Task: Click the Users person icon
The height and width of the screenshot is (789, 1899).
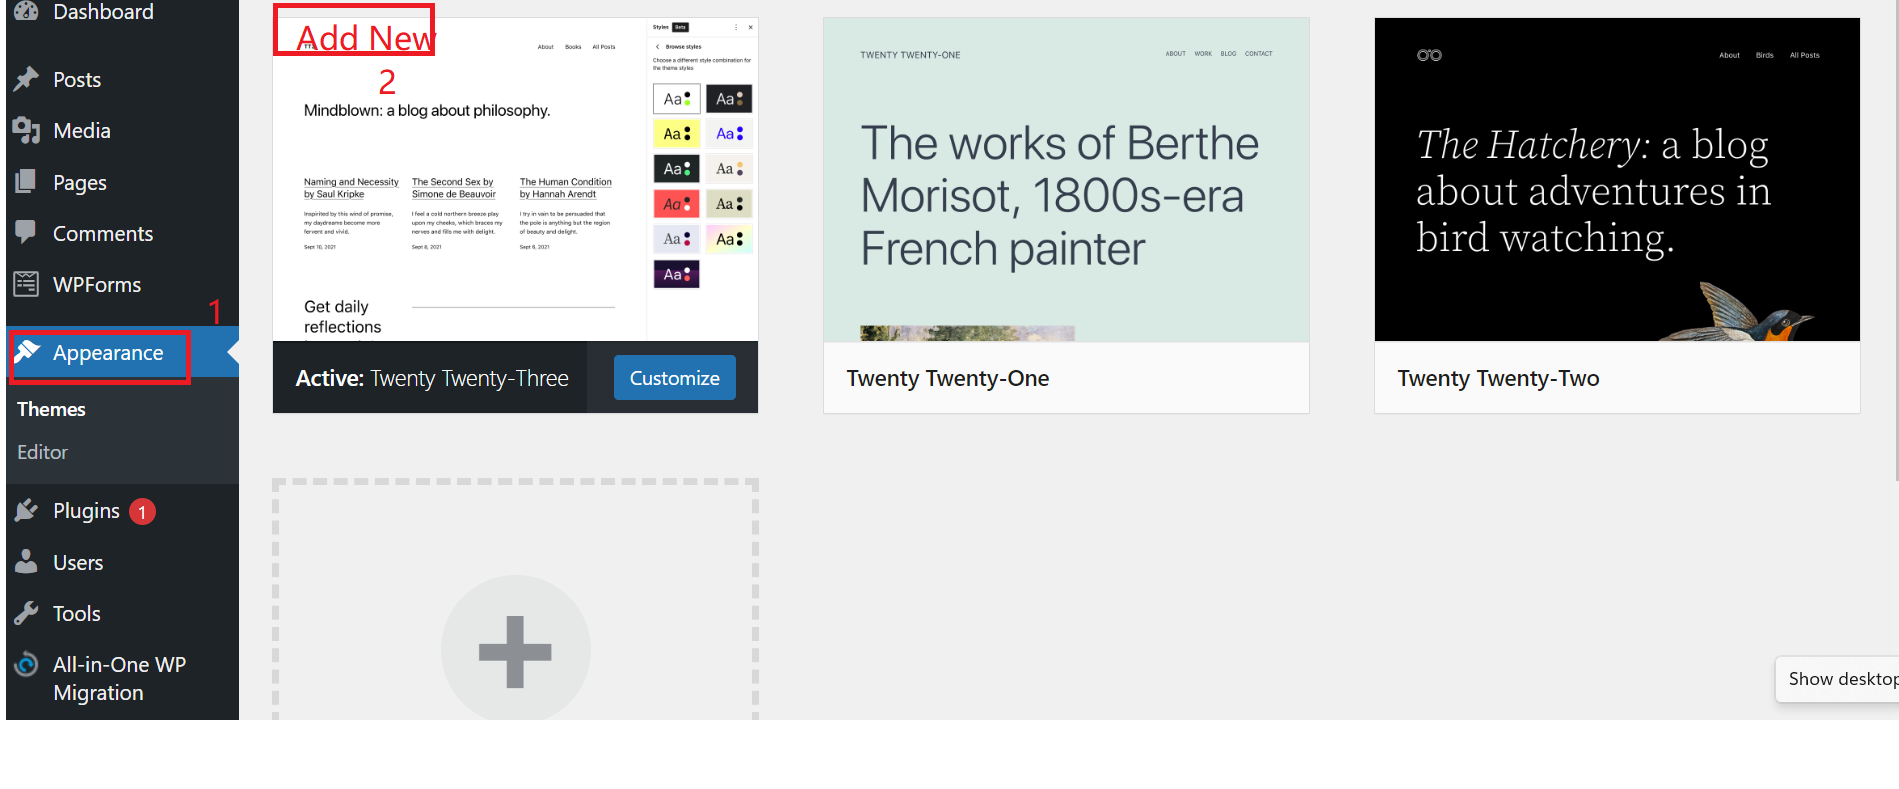Action: (x=27, y=562)
